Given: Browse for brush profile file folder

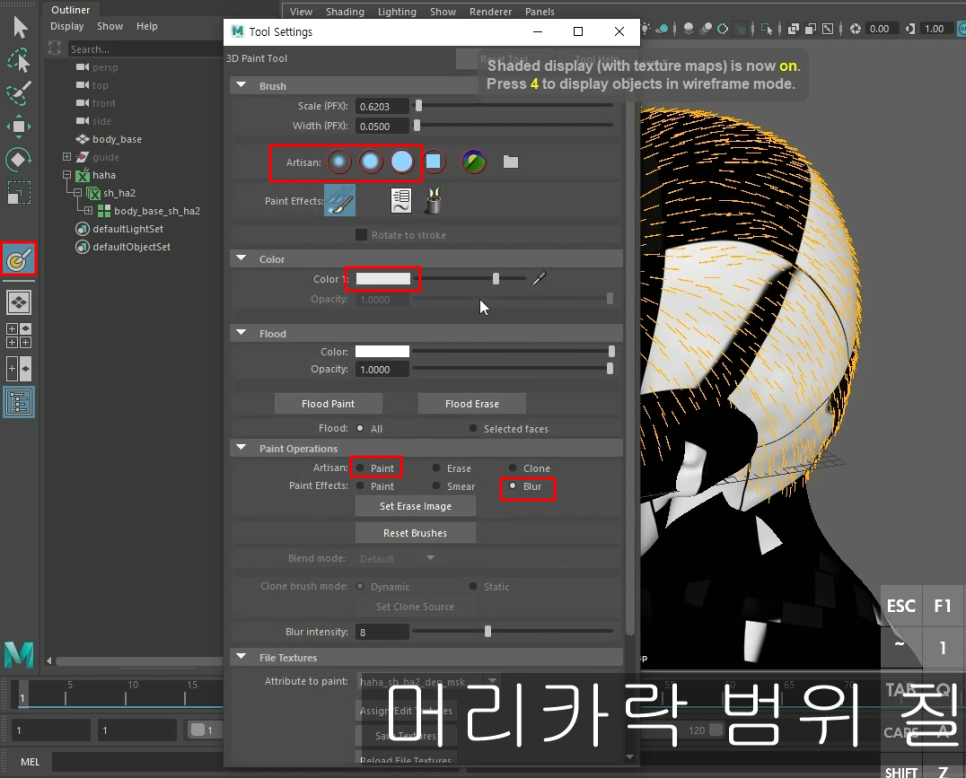Looking at the screenshot, I should [511, 162].
